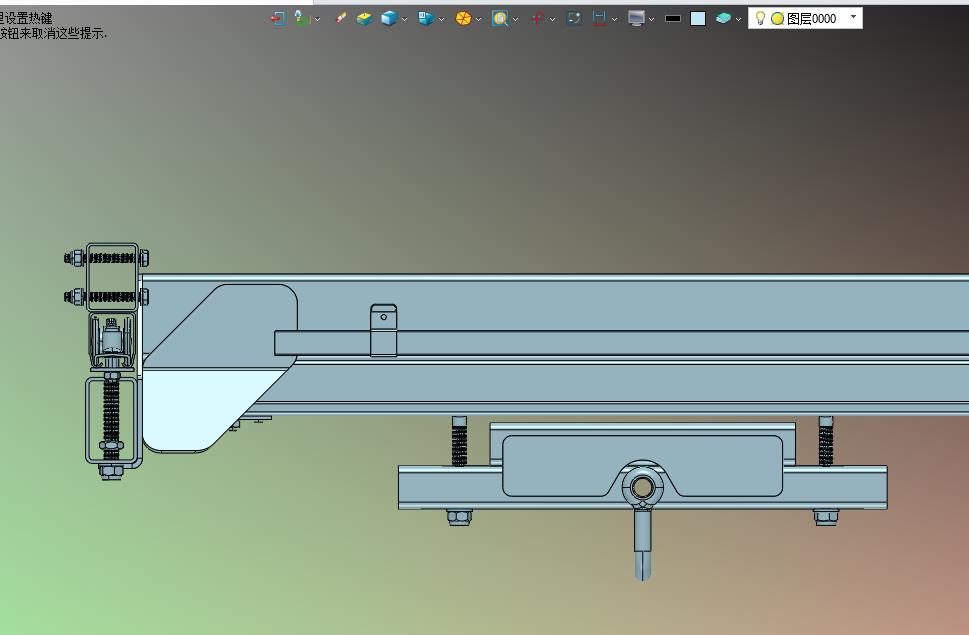Toggle the light bulb layer visibility

click(x=759, y=18)
